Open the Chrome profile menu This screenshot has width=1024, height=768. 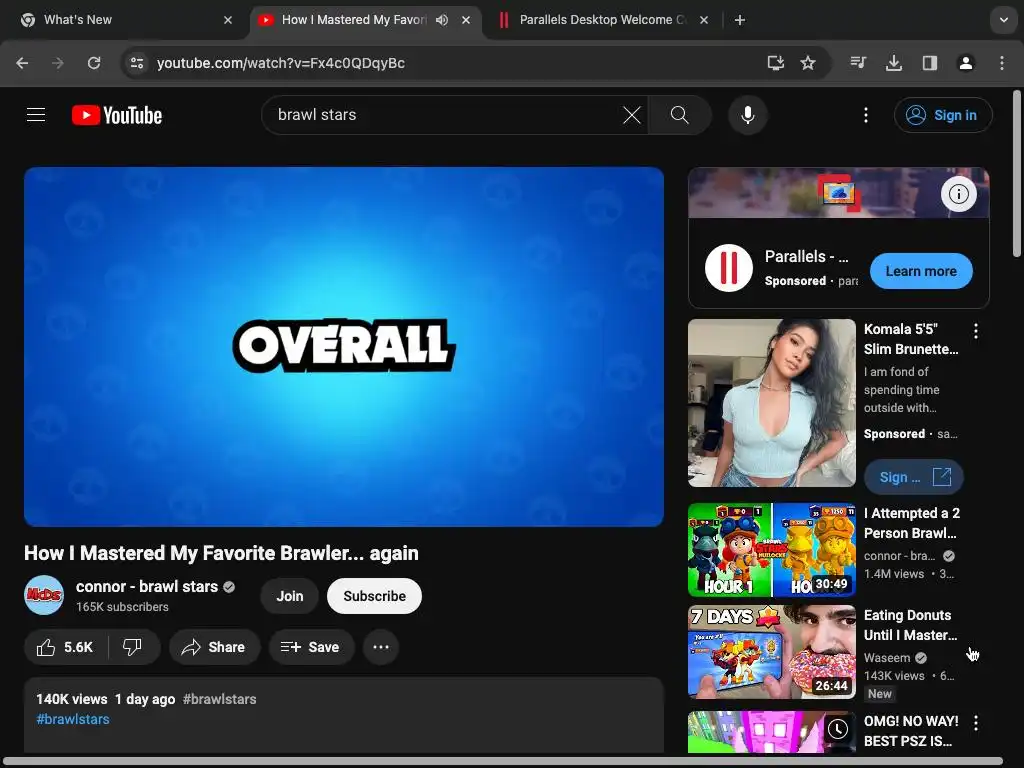966,63
